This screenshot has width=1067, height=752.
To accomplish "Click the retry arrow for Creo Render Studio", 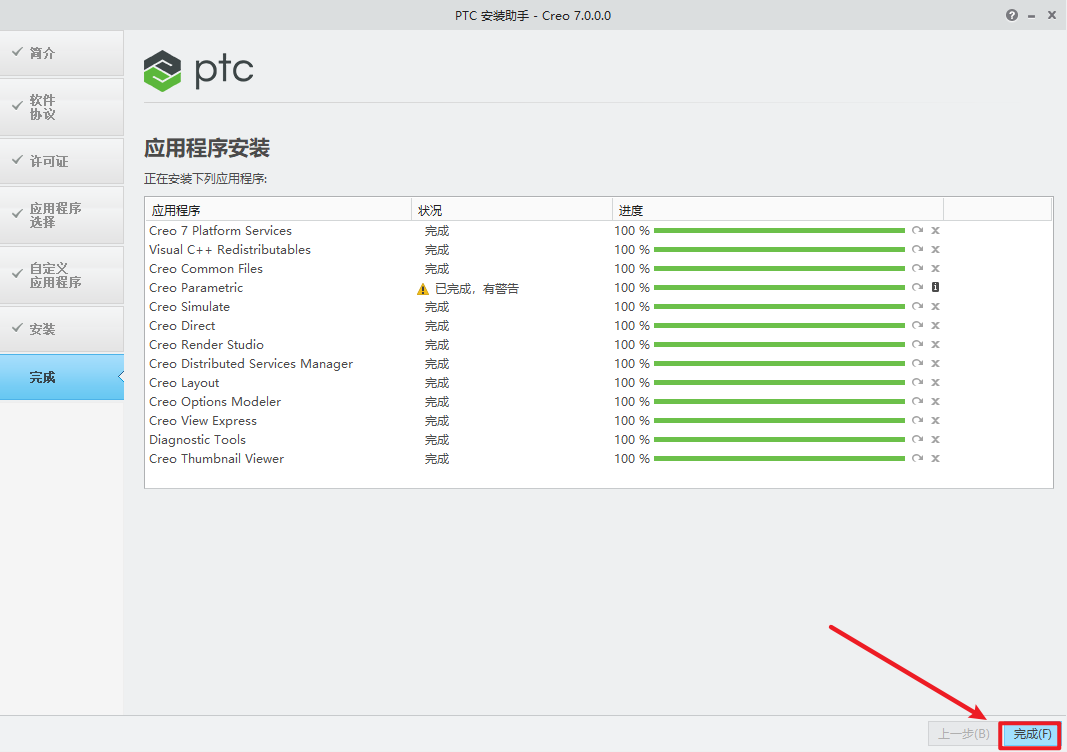I will point(917,345).
